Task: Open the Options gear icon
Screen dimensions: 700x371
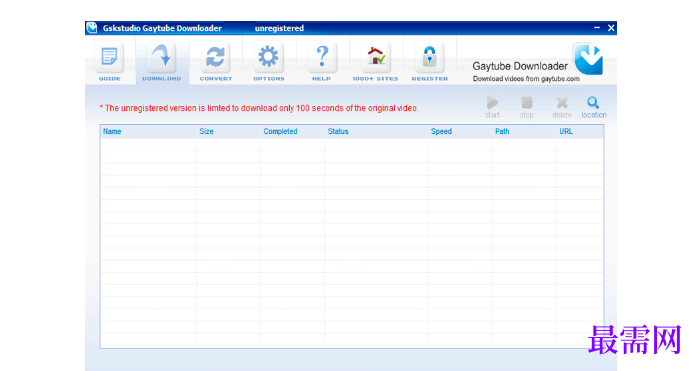Action: (268, 58)
